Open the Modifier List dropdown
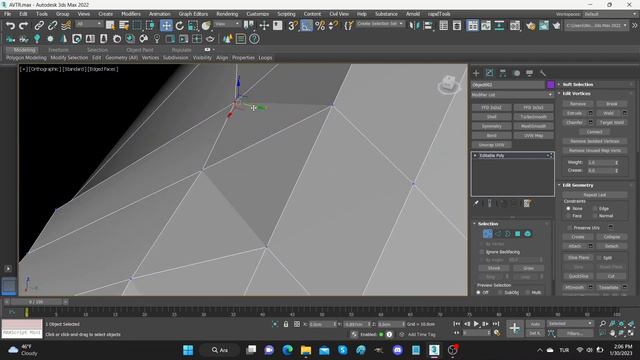The height and width of the screenshot is (360, 640). tap(512, 95)
